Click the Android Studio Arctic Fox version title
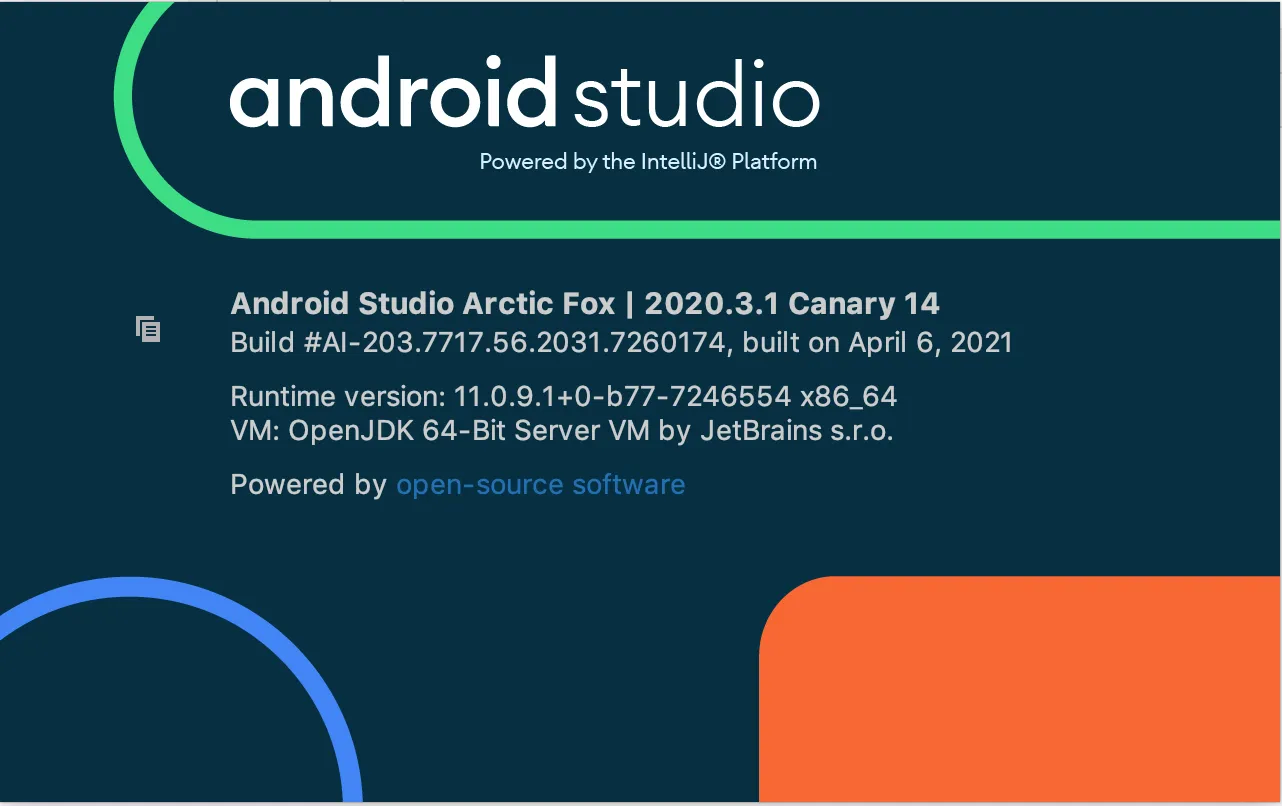The height and width of the screenshot is (806, 1282). click(x=585, y=303)
